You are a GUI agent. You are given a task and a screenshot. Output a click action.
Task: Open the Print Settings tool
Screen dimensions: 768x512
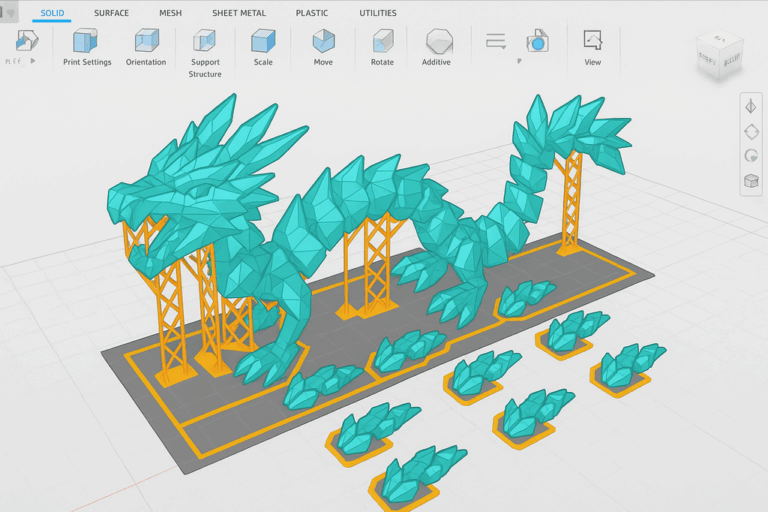[x=87, y=47]
